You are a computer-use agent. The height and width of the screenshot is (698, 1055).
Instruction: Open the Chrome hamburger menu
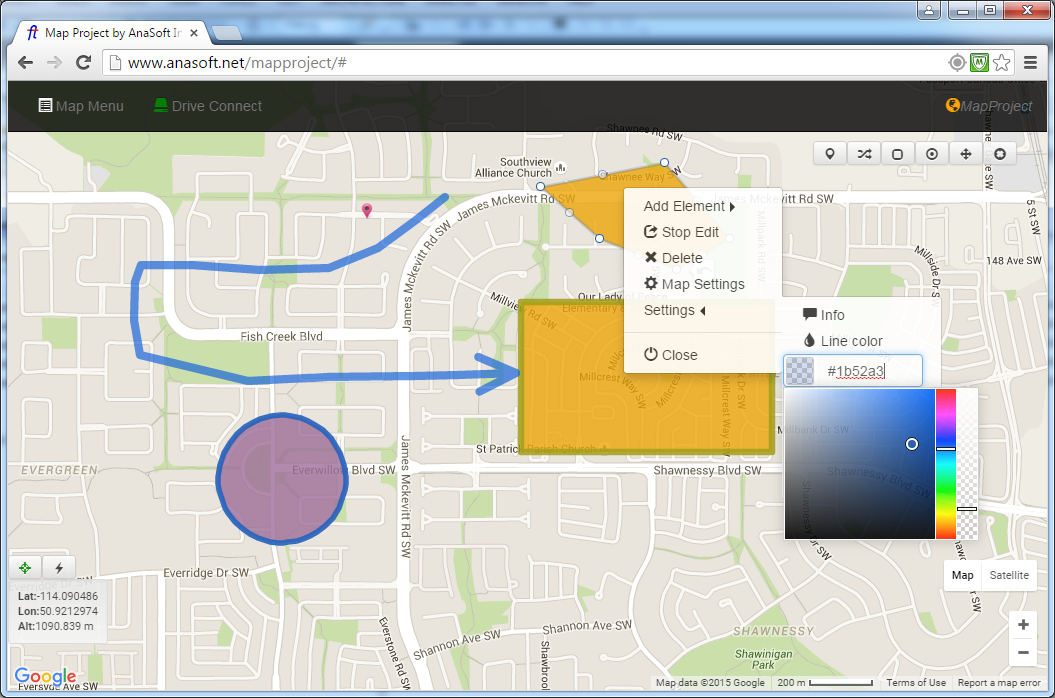1030,63
